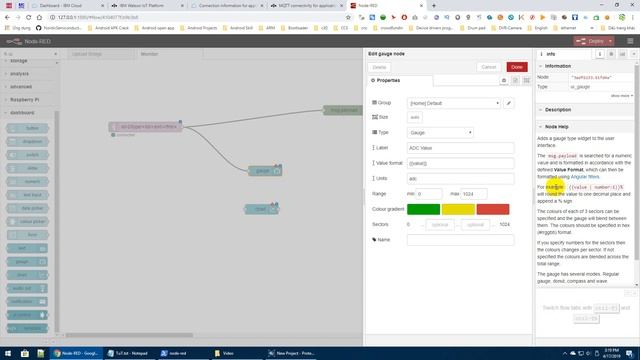640x360 pixels.
Task: Click the Done button in the gauge editor
Action: [x=517, y=67]
